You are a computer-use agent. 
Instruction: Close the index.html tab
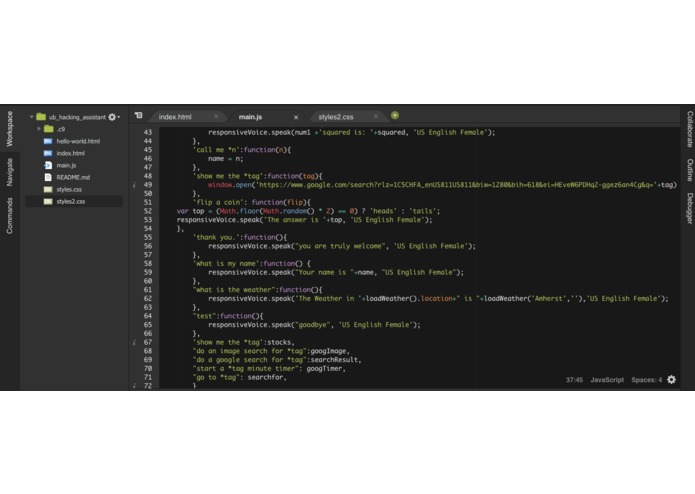(x=216, y=117)
